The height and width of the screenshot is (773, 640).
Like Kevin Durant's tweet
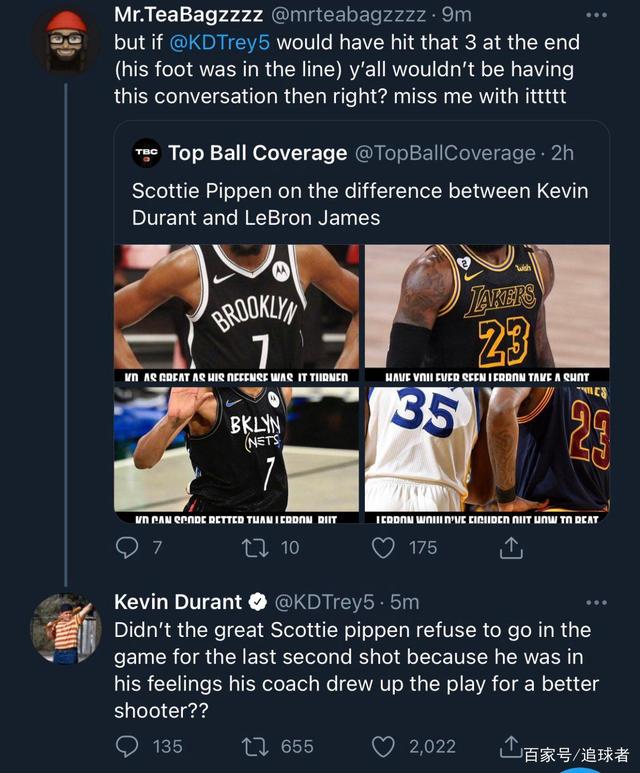[385, 746]
